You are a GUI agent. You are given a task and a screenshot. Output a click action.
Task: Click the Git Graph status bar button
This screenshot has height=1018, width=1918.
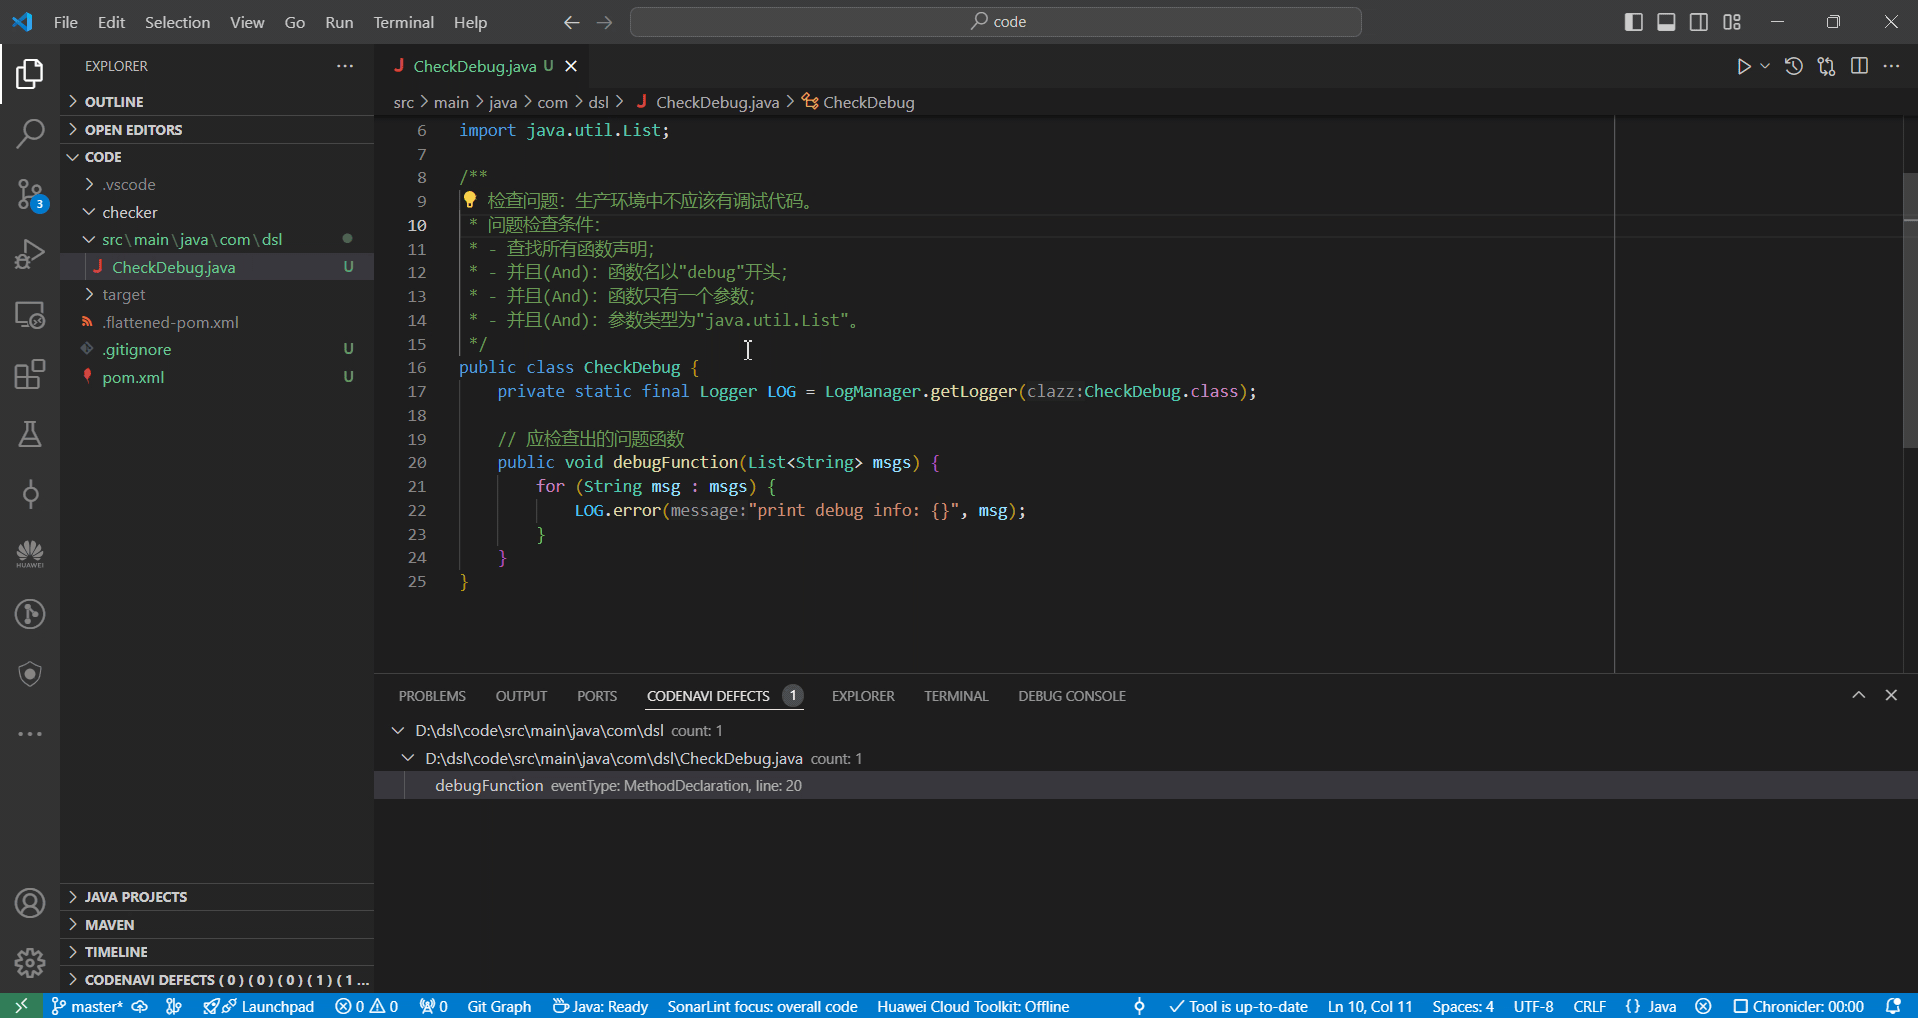499,1006
